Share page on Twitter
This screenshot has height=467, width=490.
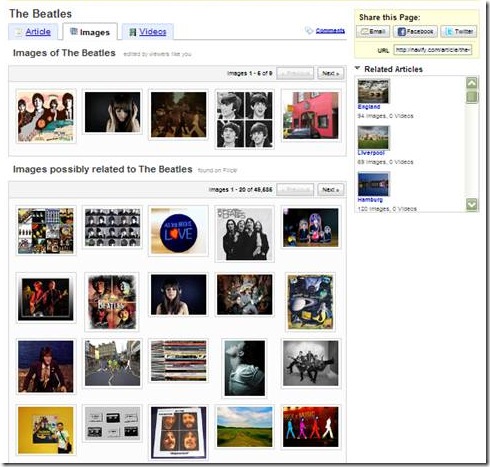[x=459, y=32]
